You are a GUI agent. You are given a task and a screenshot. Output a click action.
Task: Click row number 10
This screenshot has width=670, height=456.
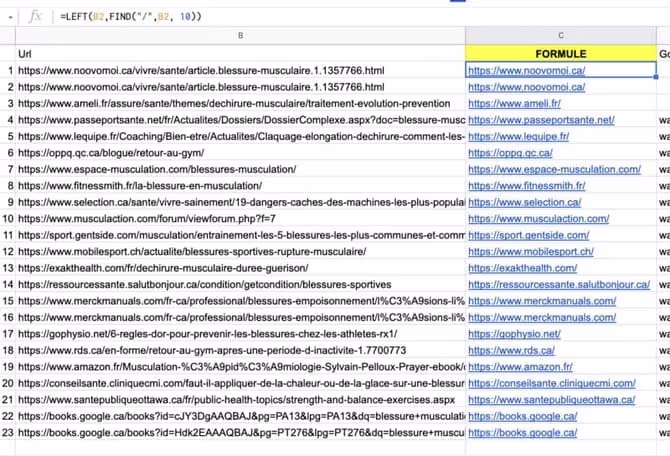click(x=8, y=219)
